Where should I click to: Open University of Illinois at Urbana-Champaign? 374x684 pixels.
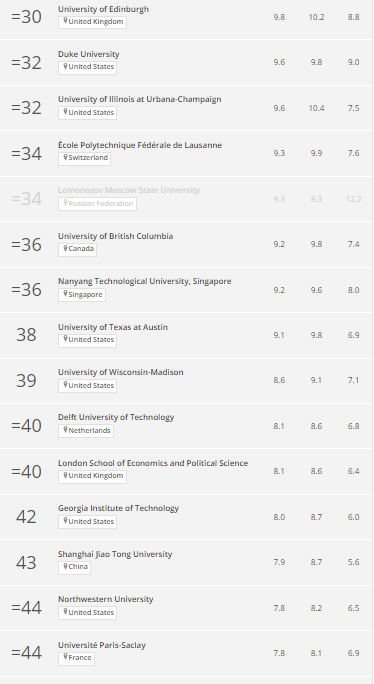click(x=140, y=99)
